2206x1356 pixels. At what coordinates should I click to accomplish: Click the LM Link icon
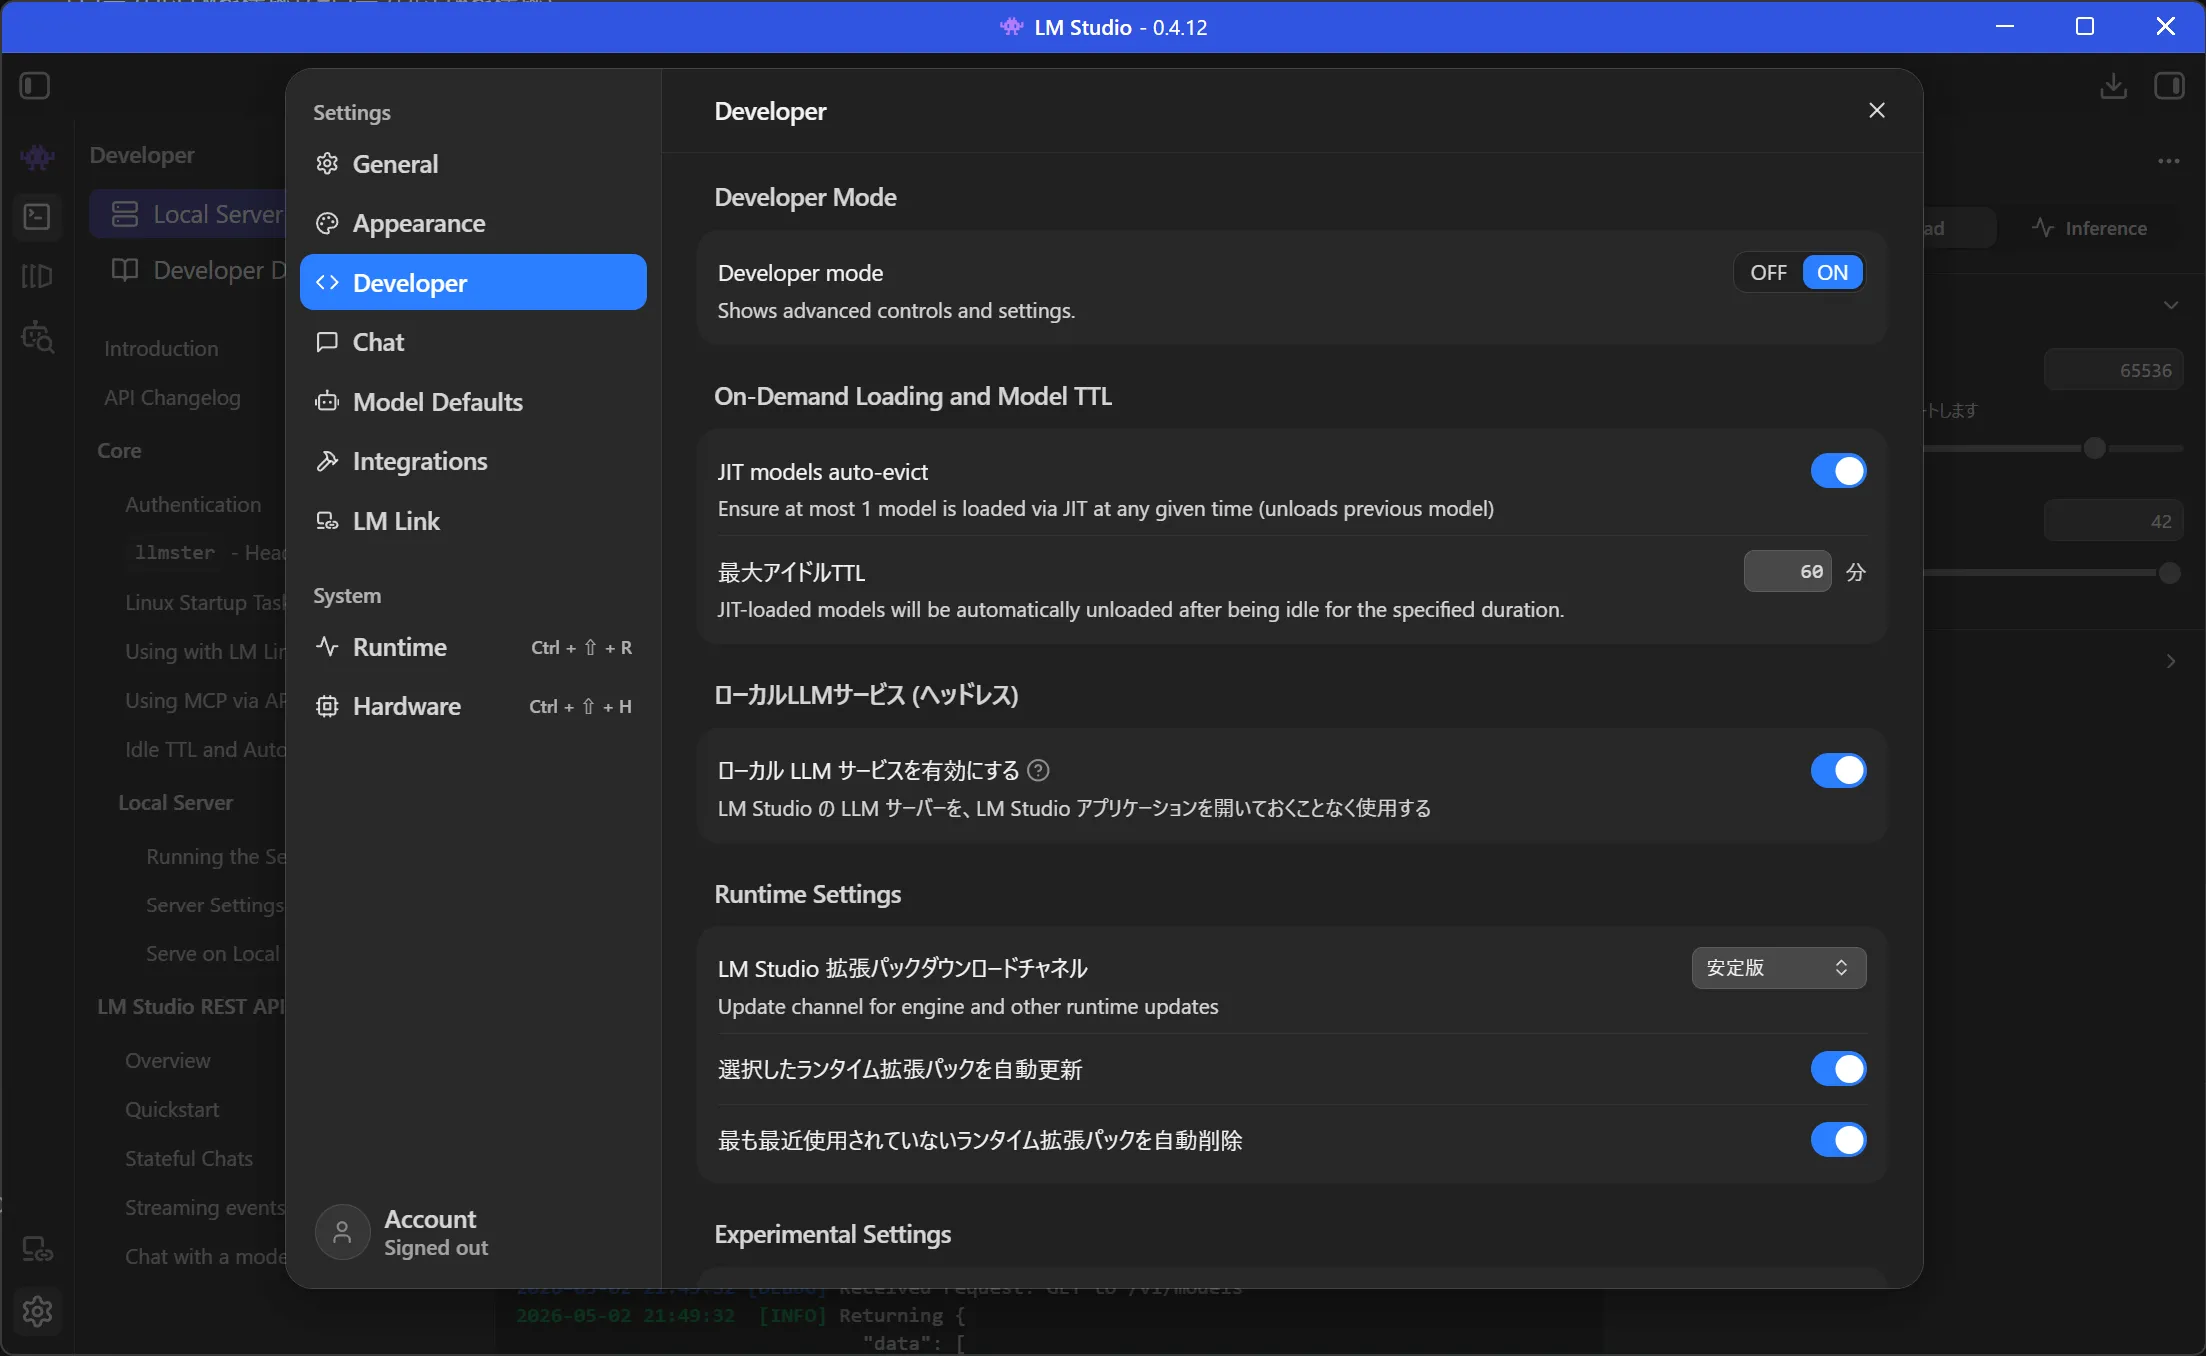327,521
